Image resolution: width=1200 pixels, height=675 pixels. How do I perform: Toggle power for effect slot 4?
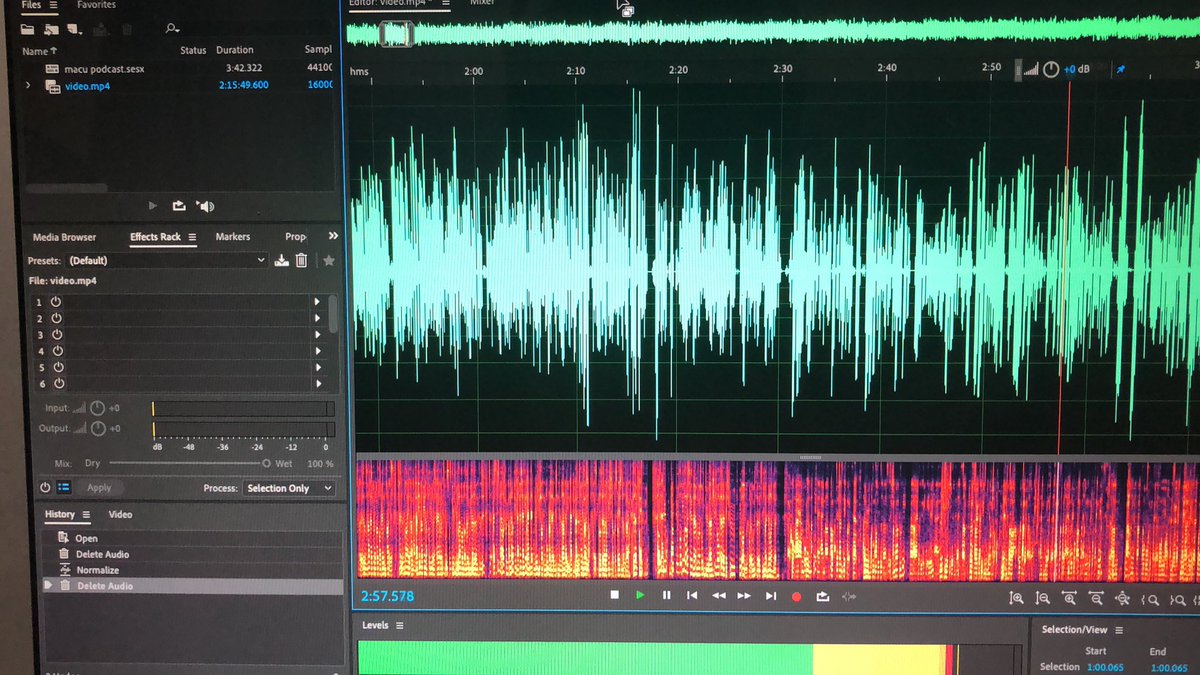(x=57, y=351)
